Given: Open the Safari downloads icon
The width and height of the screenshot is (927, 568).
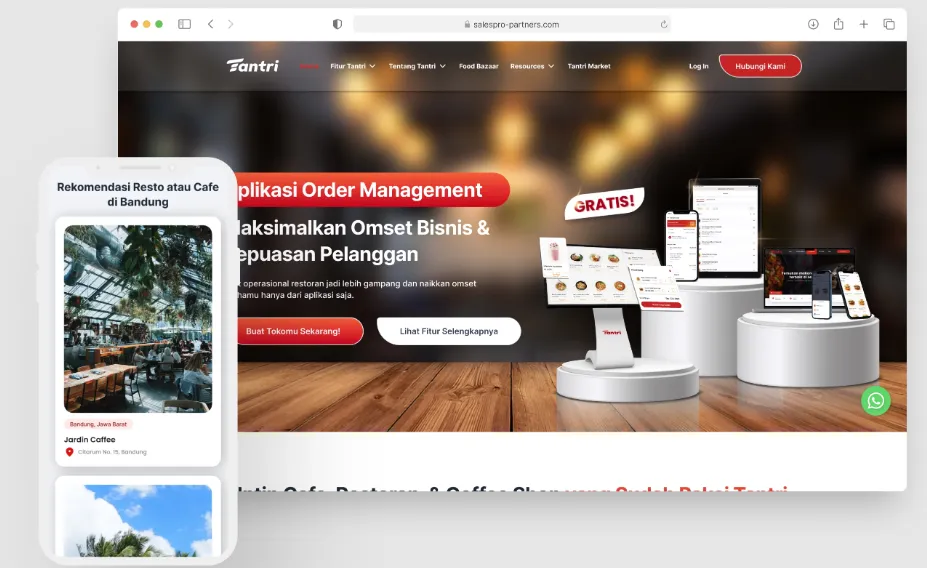Looking at the screenshot, I should tap(813, 24).
